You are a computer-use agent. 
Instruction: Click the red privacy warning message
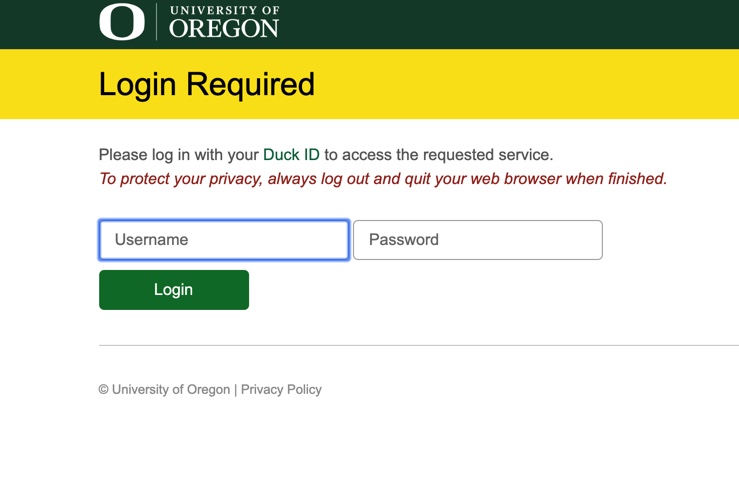point(383,179)
